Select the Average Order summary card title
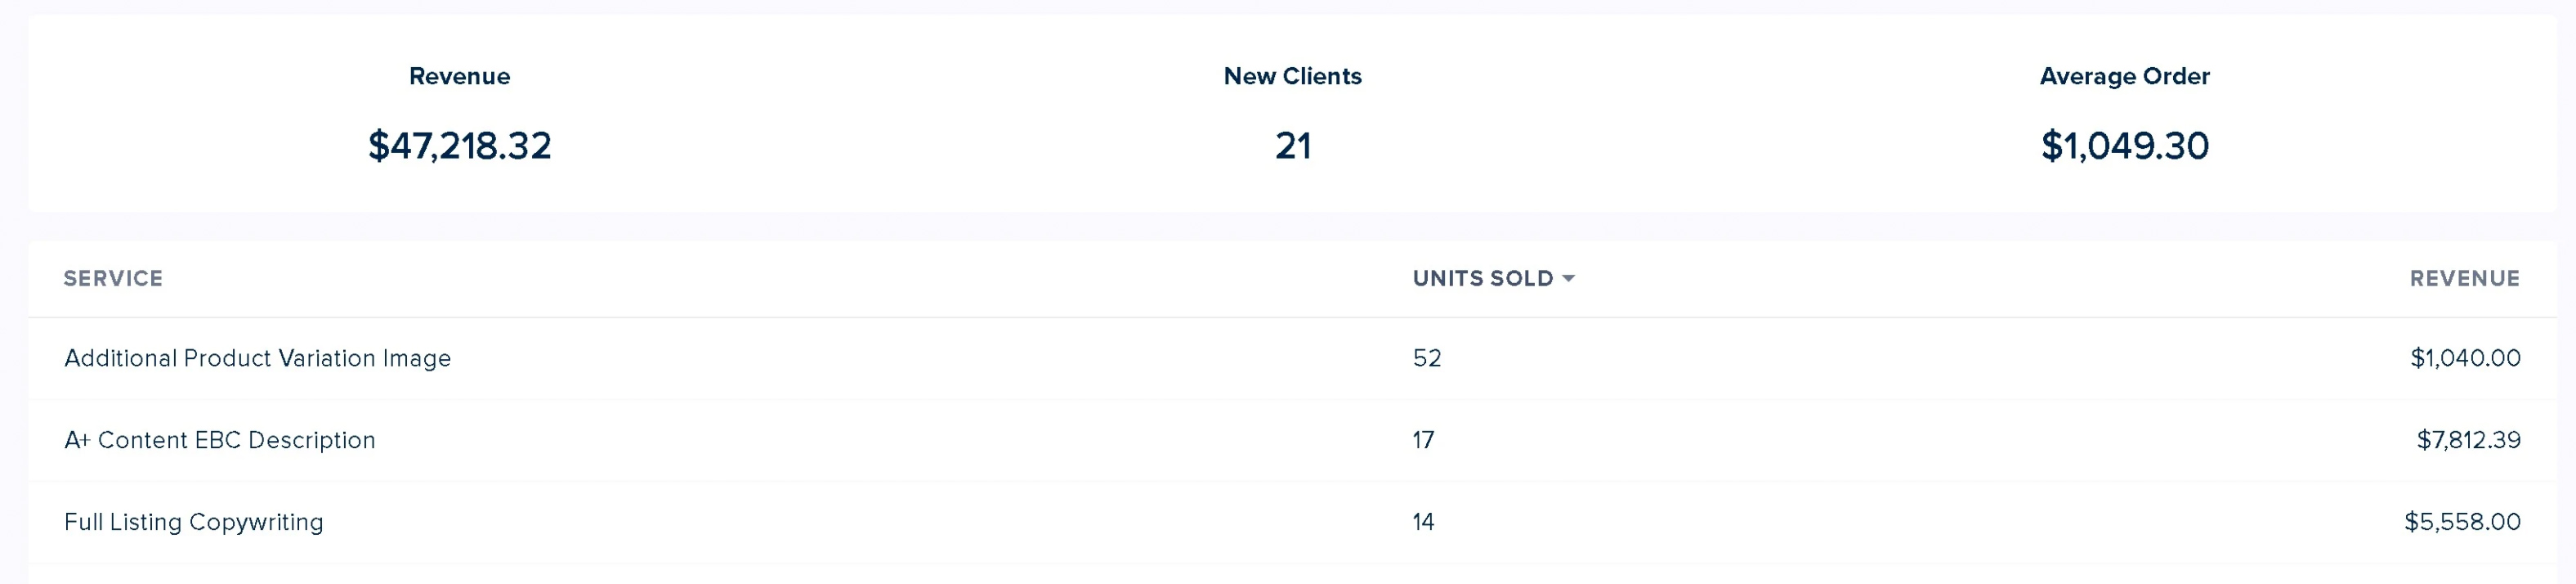This screenshot has height=584, width=2576. point(2124,76)
